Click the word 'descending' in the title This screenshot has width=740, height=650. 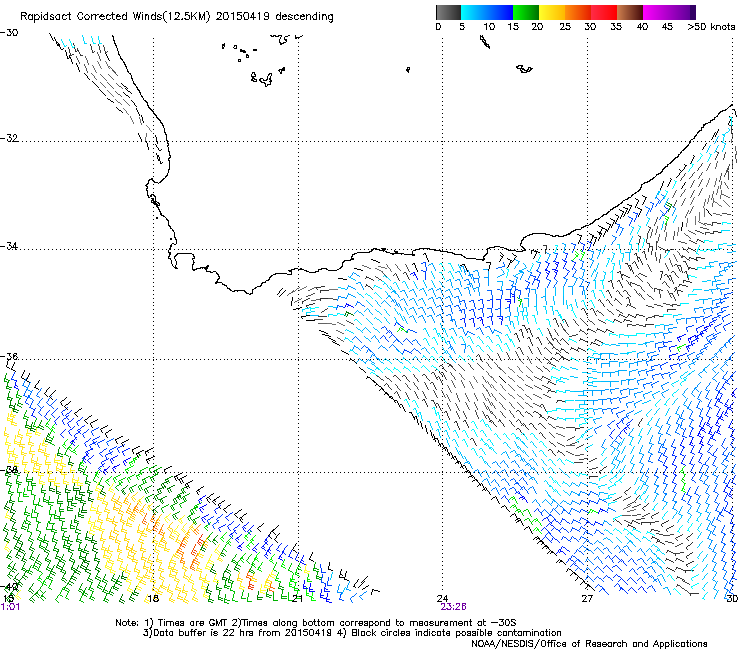pyautogui.click(x=304, y=17)
